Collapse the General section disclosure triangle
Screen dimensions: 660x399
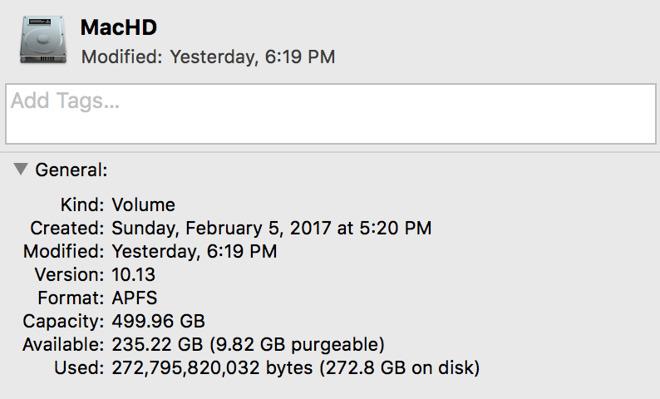click(20, 169)
